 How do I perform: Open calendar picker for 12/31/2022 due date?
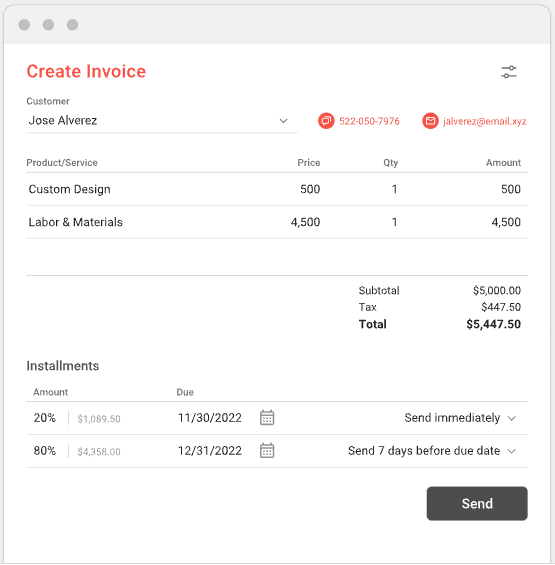tap(267, 450)
